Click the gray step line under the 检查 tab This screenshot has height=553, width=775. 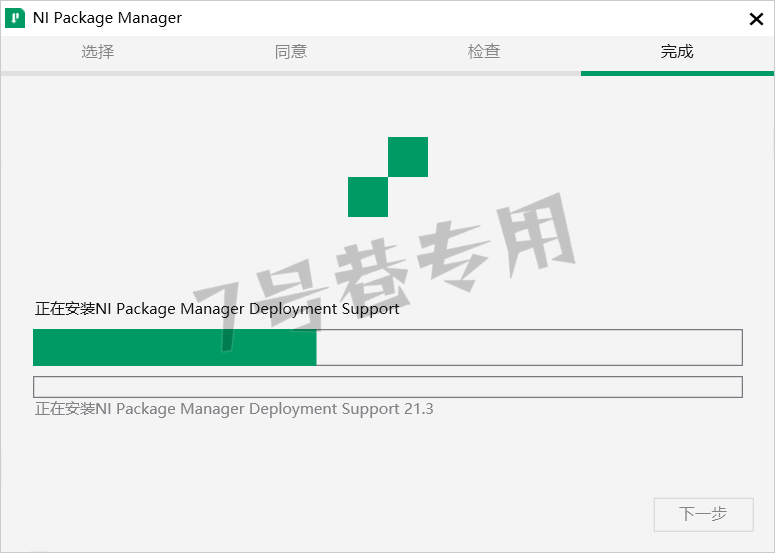coord(484,73)
